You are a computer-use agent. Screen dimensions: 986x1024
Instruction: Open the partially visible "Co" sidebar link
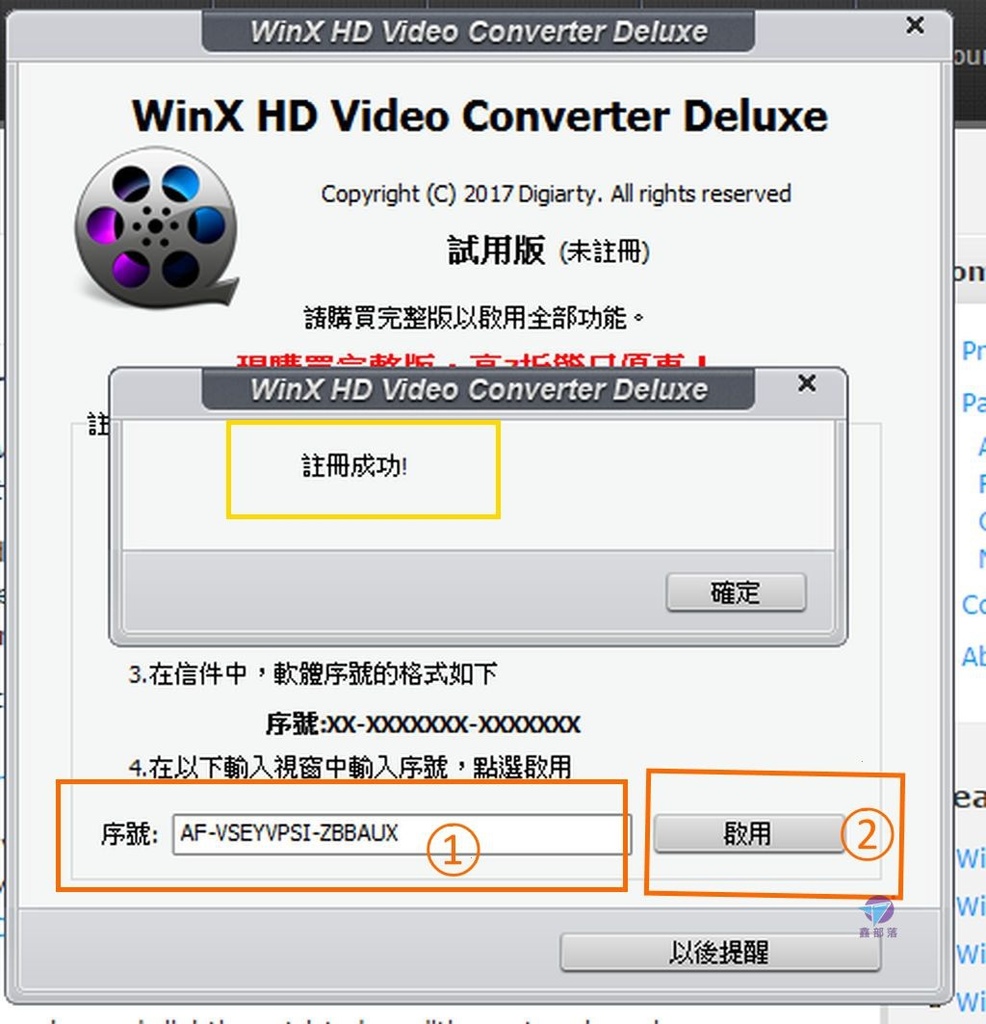[x=973, y=605]
